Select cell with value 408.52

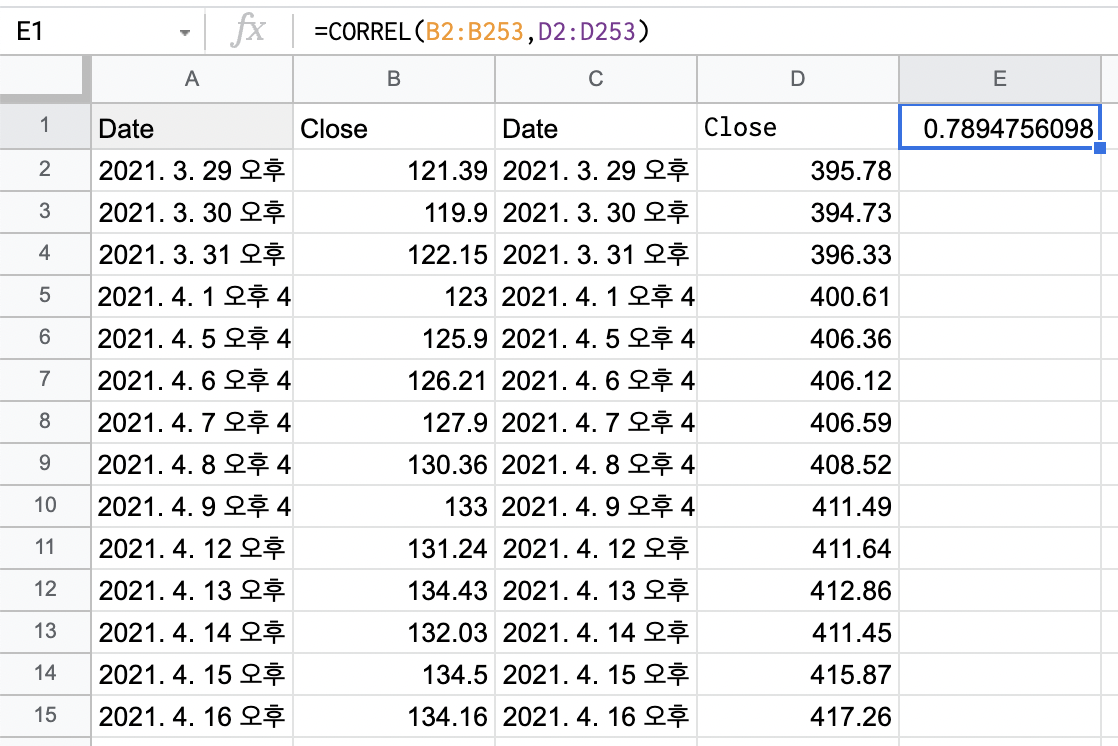[797, 465]
